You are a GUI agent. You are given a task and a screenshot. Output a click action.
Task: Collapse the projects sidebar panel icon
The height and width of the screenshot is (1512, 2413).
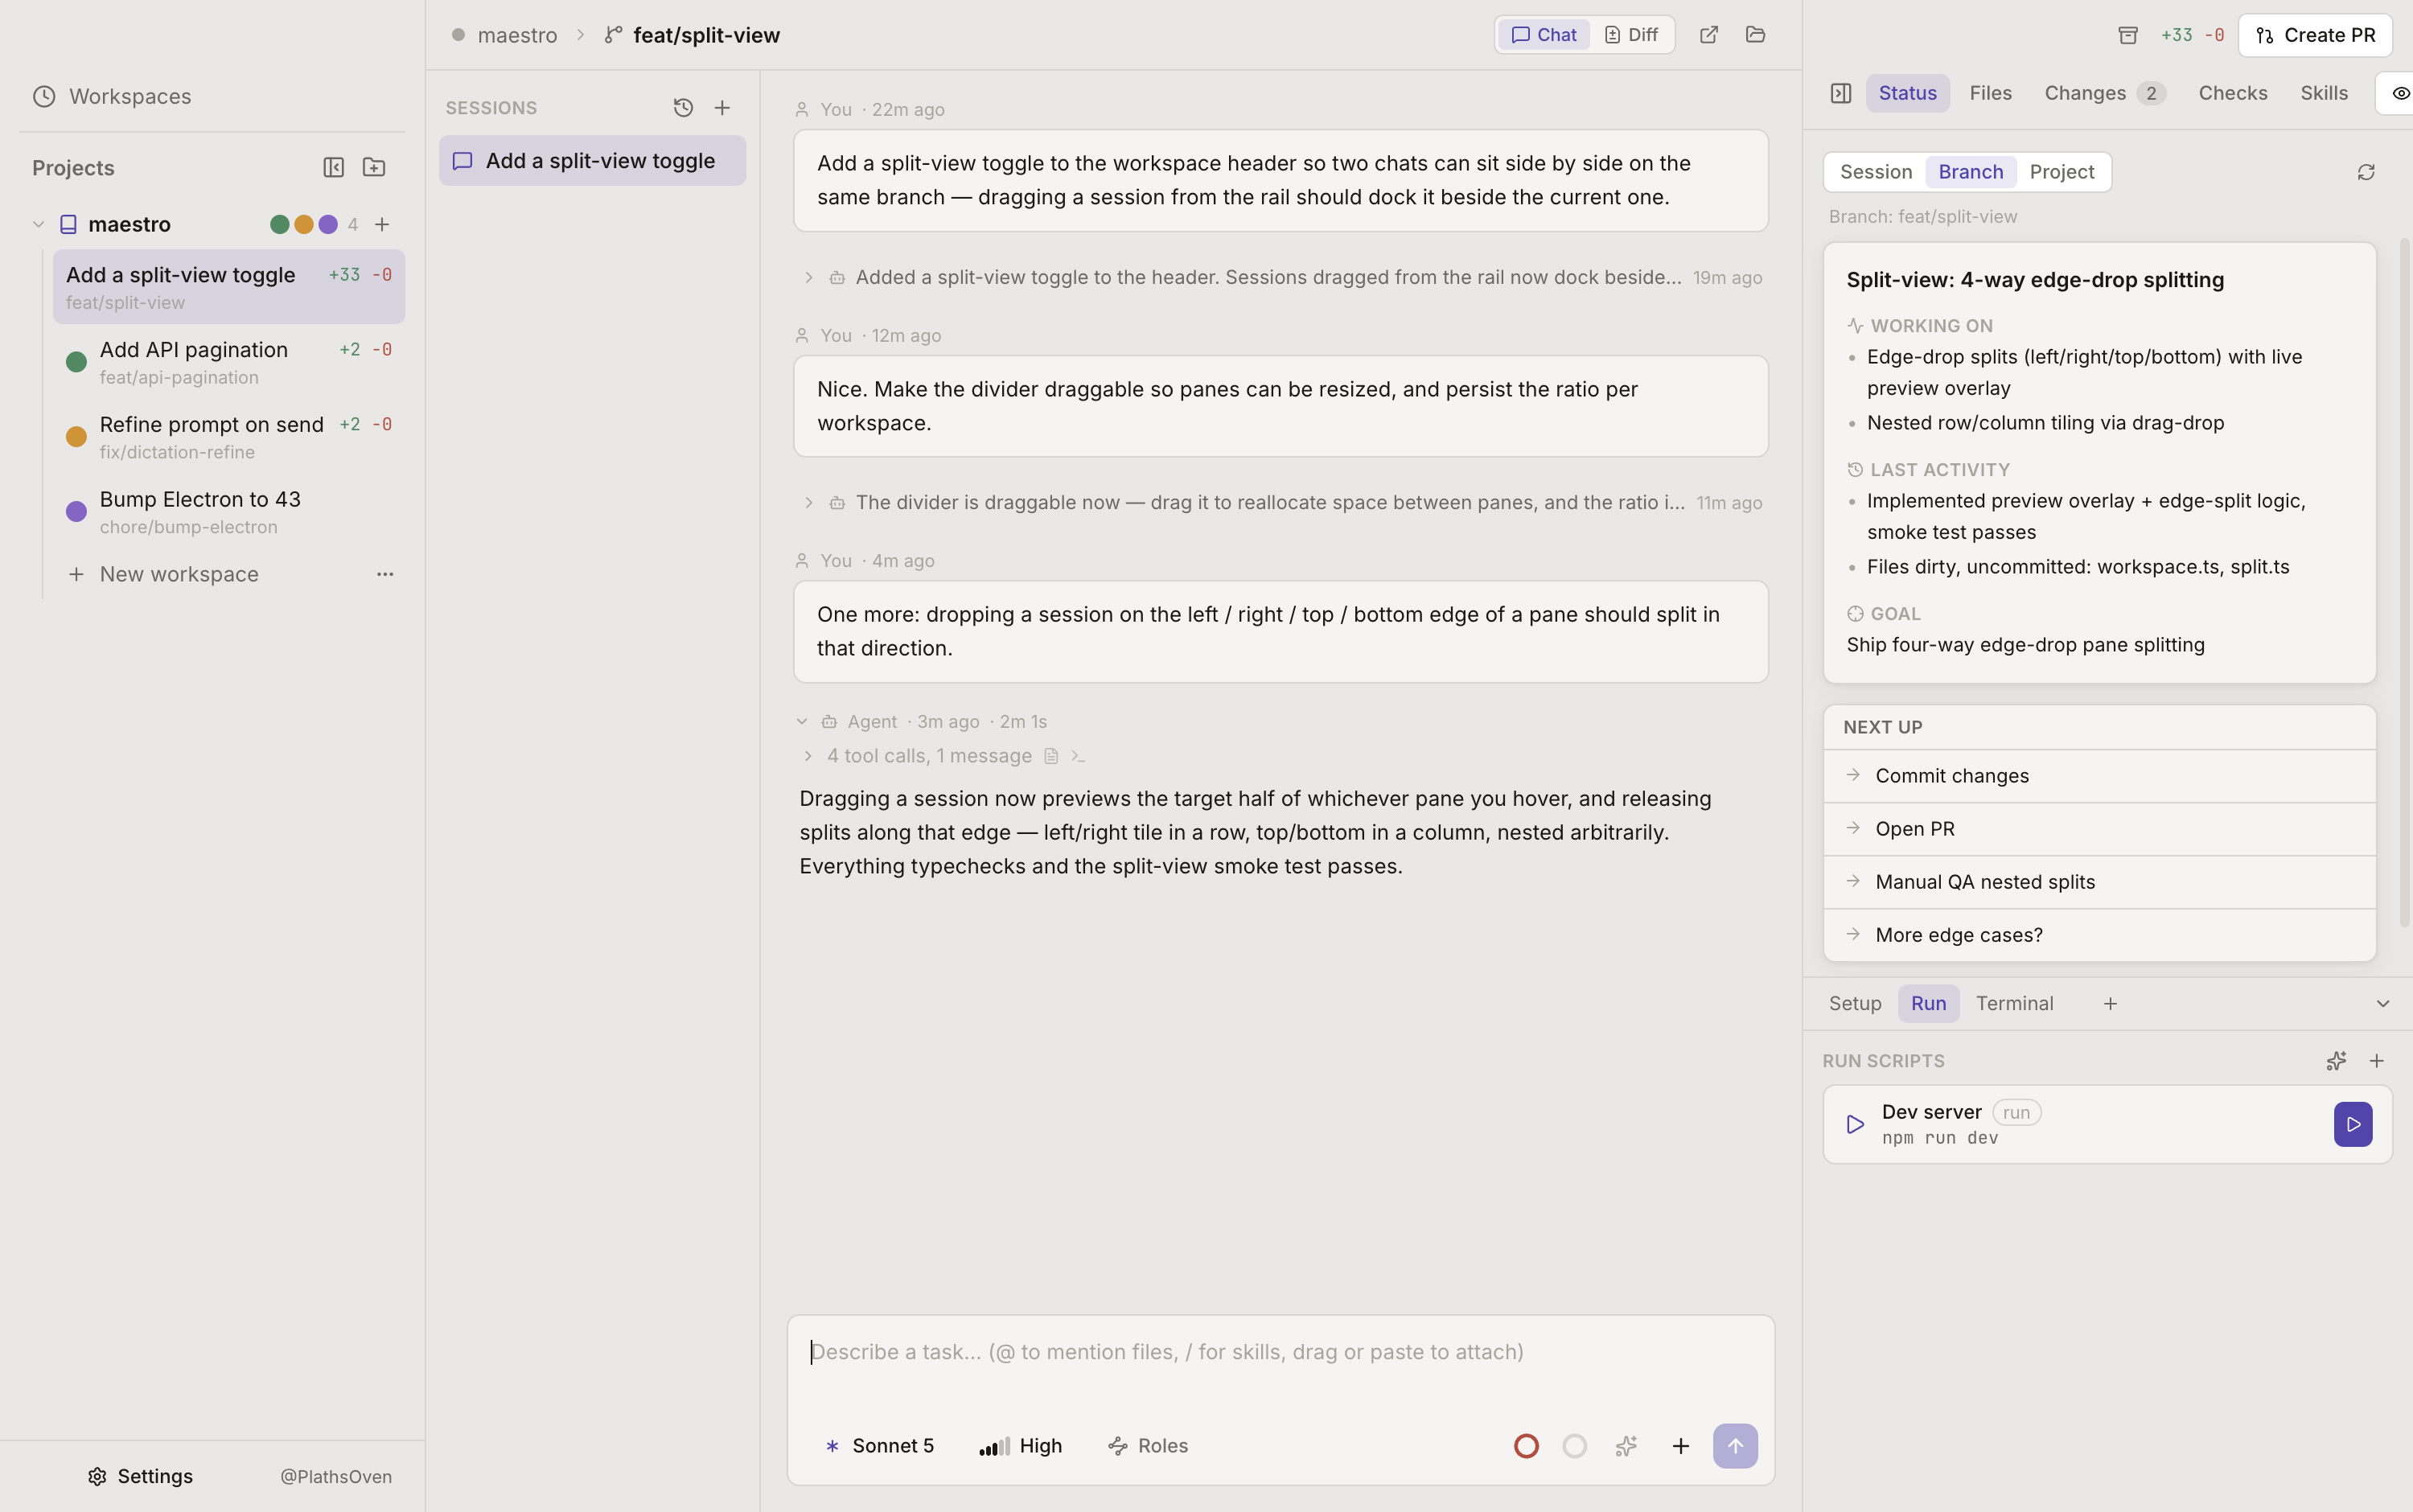334,167
